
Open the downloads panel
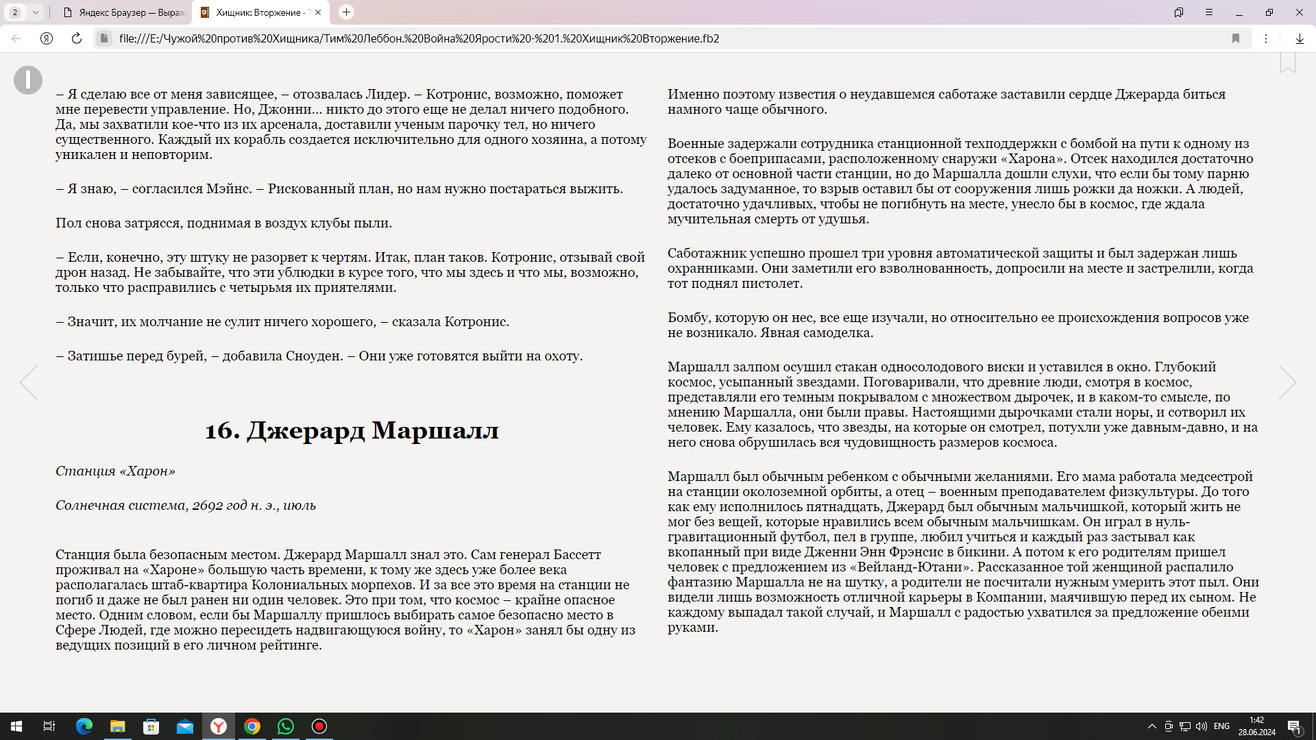pos(1299,38)
